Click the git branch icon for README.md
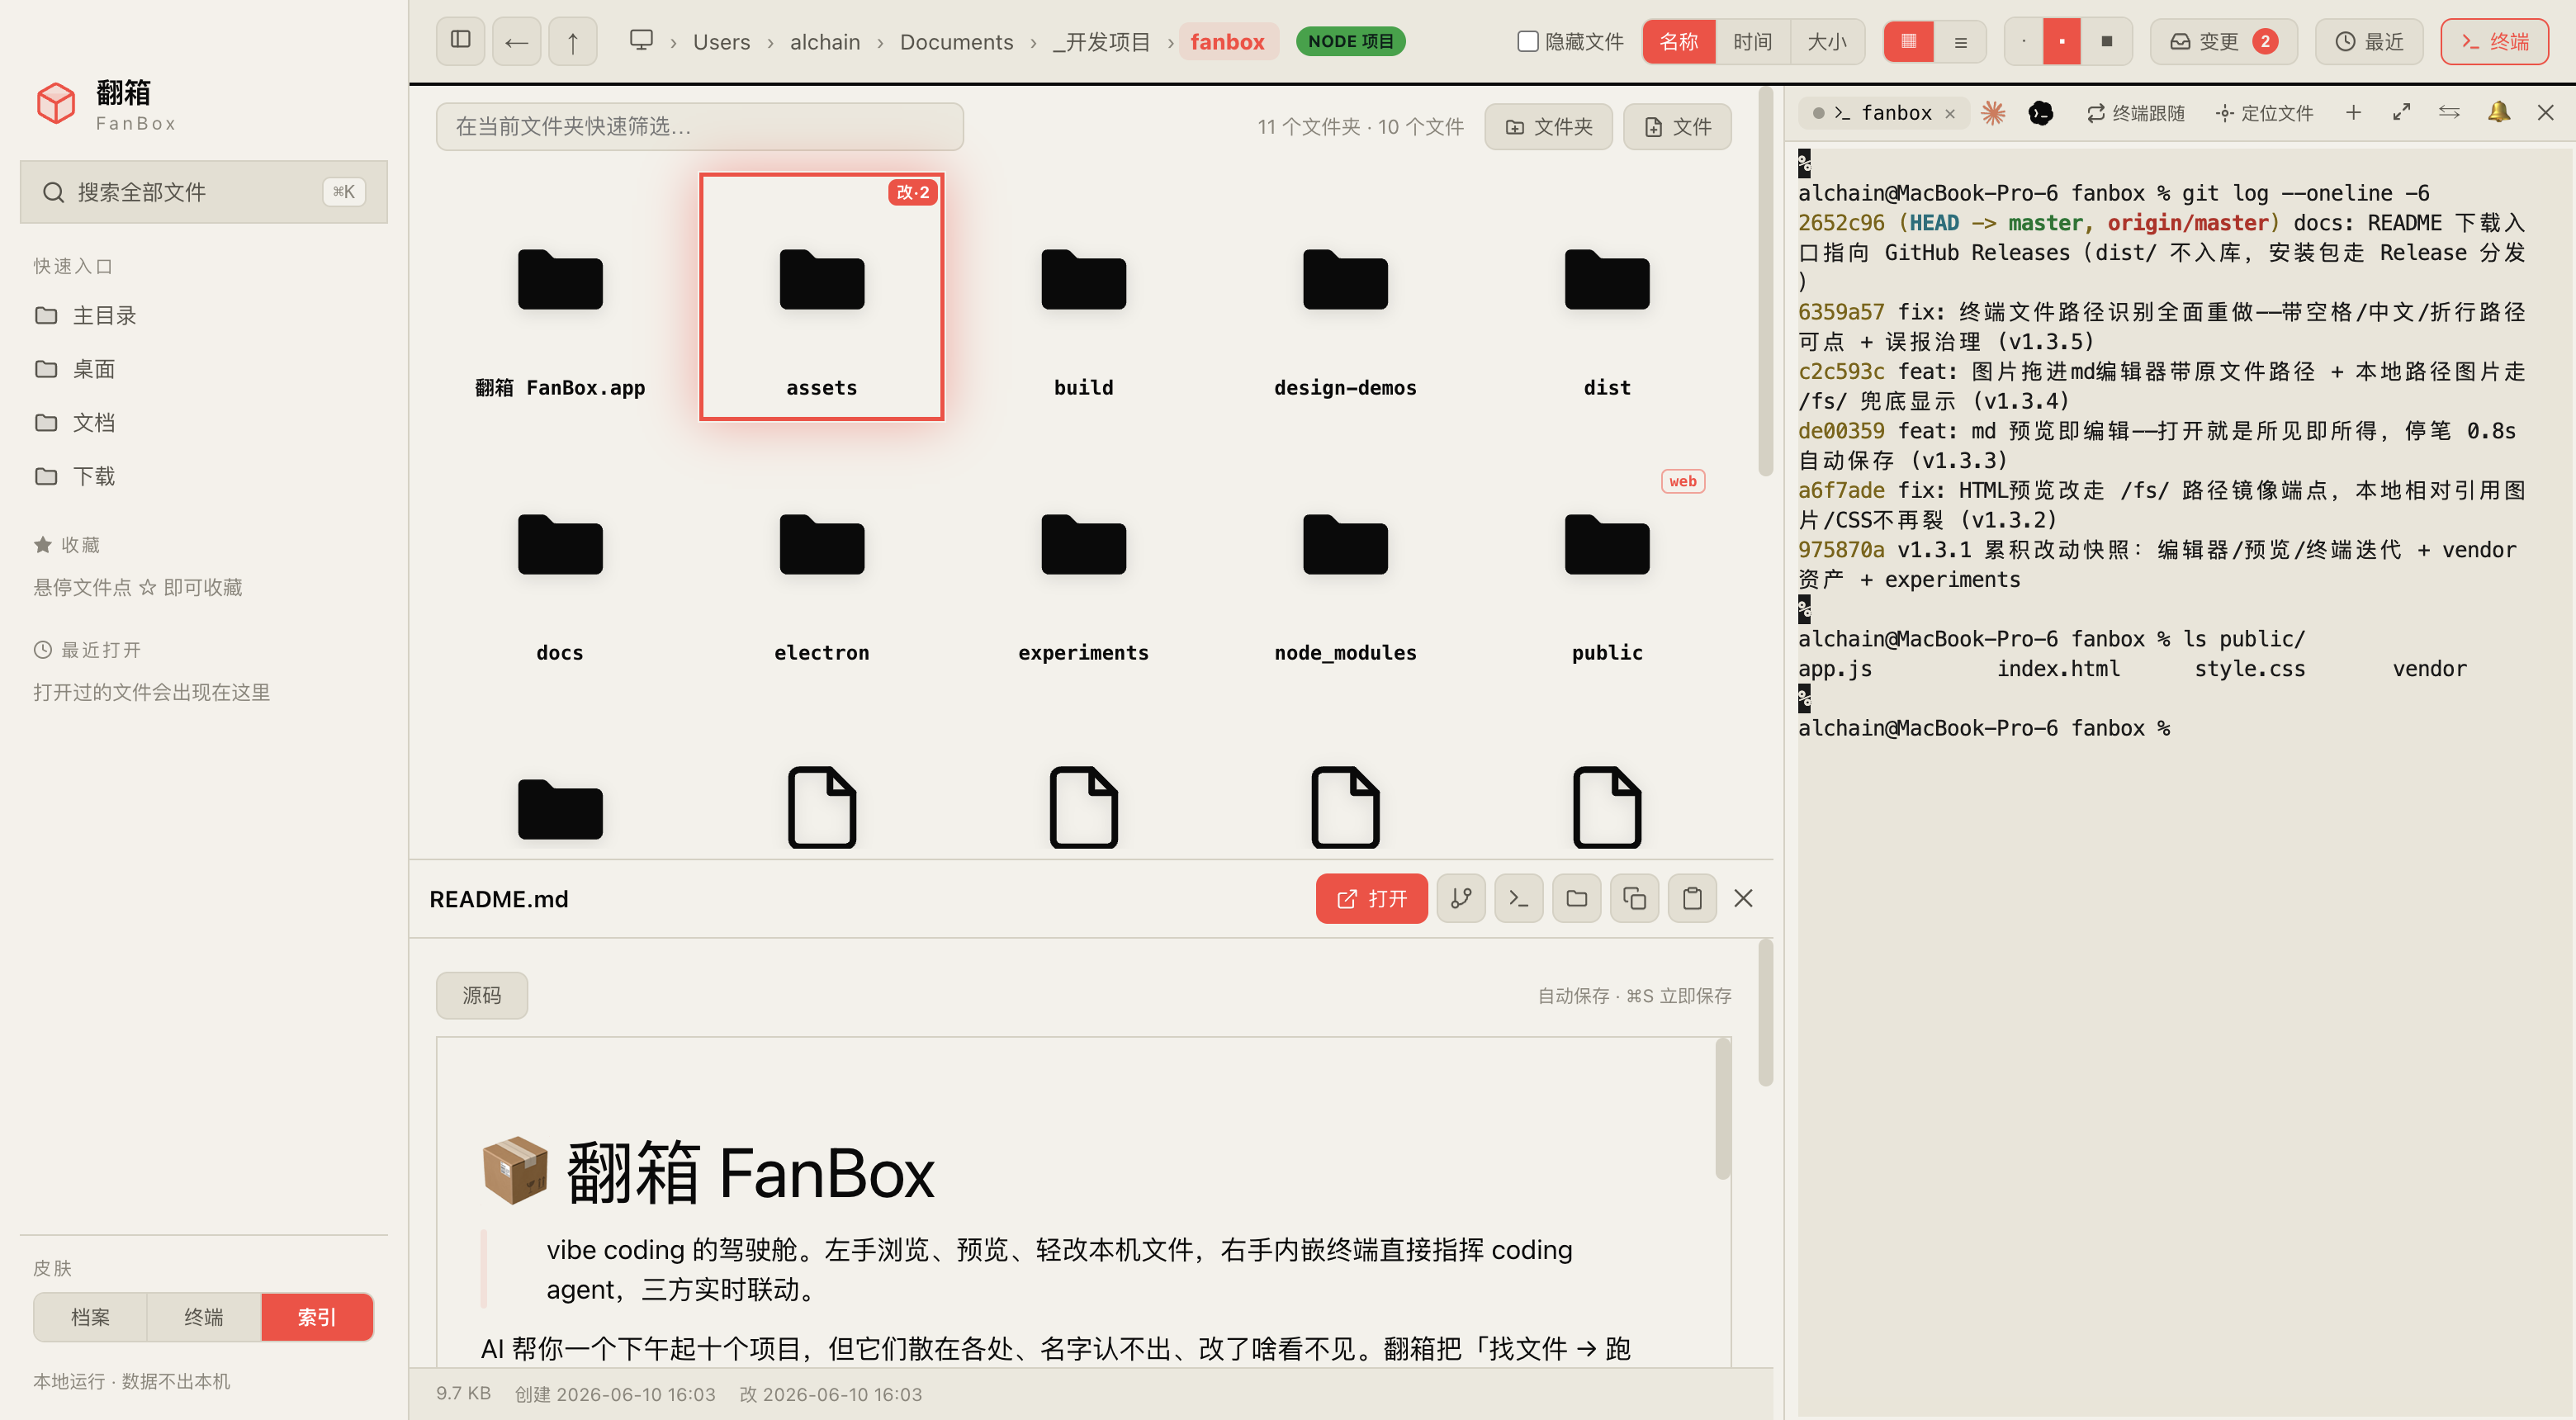The width and height of the screenshot is (2576, 1420). click(x=1460, y=898)
